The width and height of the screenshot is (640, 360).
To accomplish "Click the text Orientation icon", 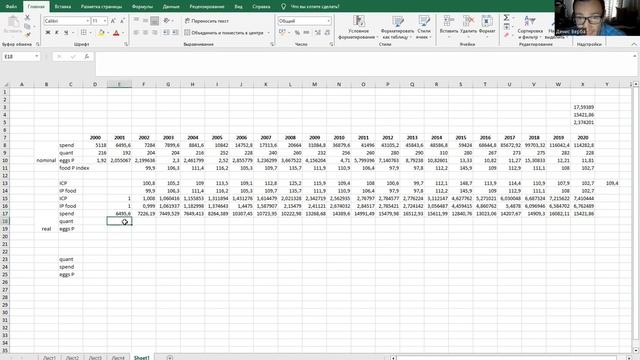I will (167, 20).
